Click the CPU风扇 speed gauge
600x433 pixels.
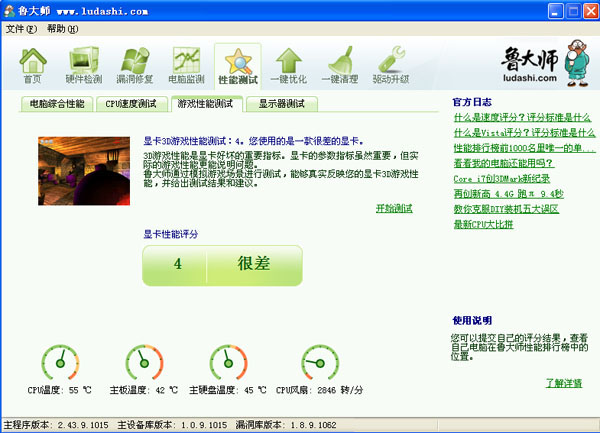(320, 363)
